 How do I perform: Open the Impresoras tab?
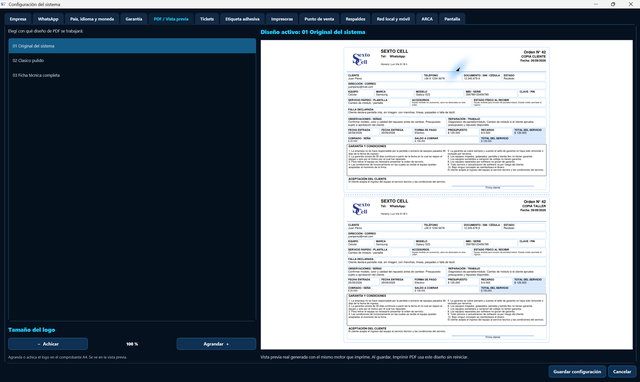pyautogui.click(x=282, y=19)
